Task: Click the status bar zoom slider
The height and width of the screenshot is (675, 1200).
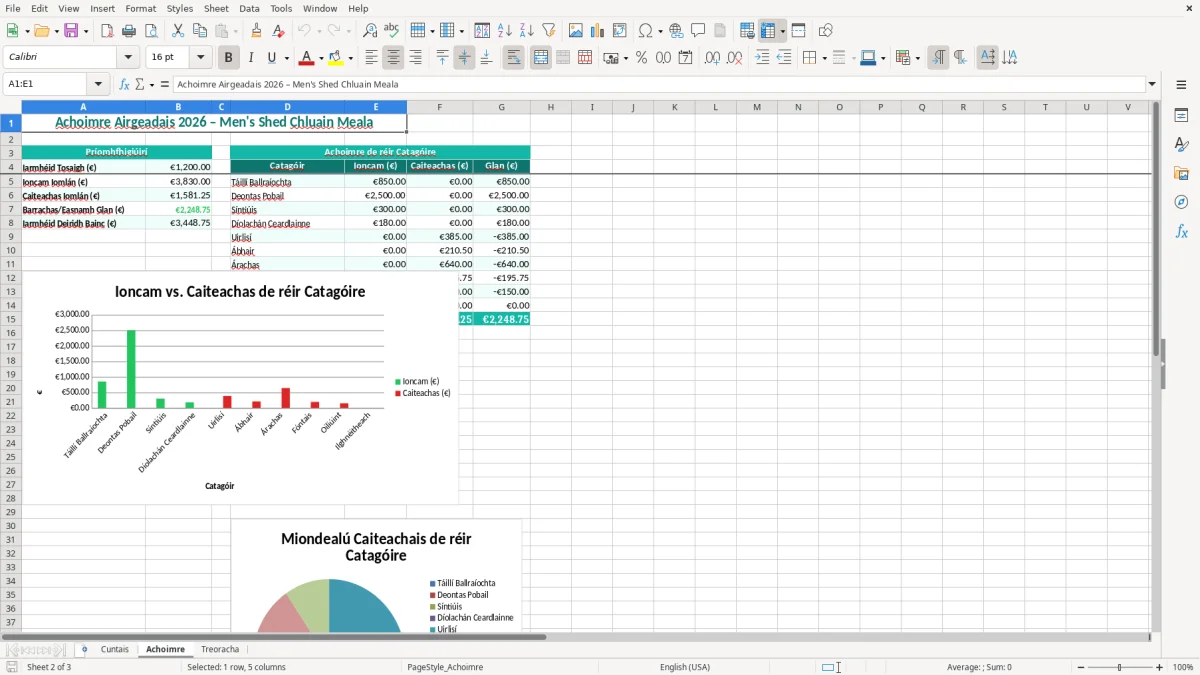Action: click(1119, 667)
